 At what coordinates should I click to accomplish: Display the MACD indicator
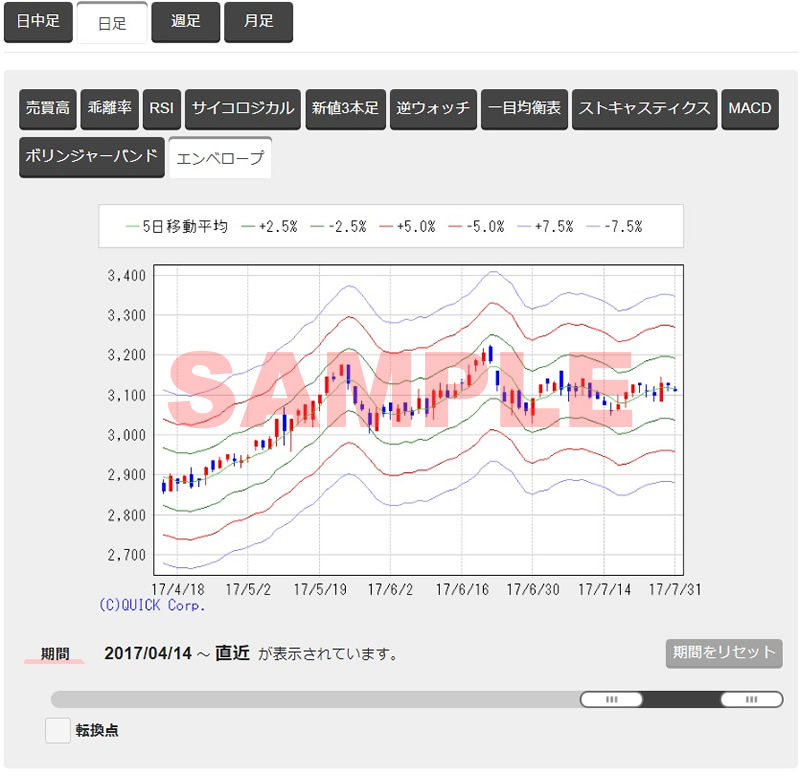pos(750,109)
